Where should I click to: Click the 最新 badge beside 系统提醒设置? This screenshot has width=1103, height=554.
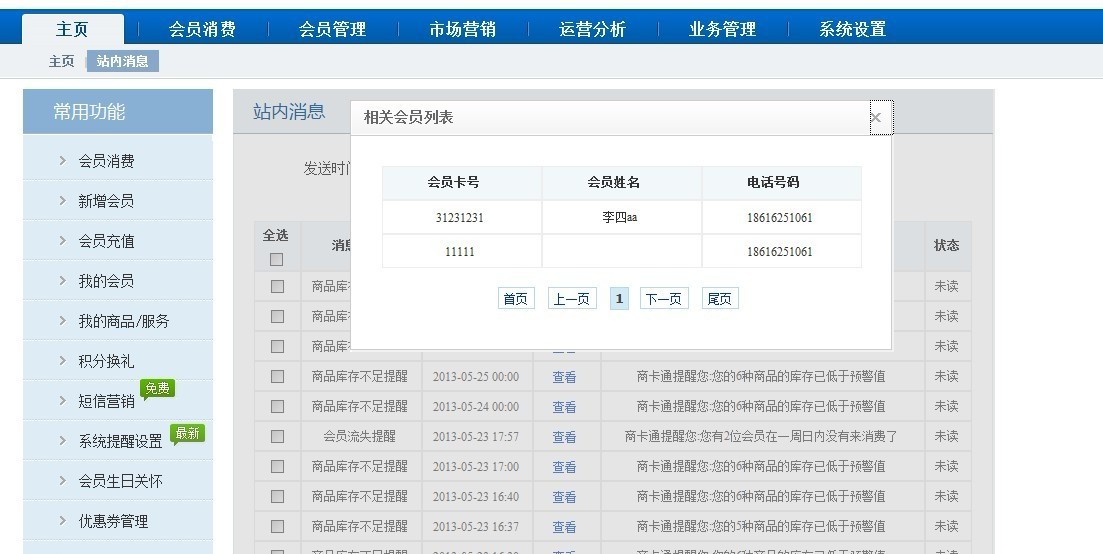[x=187, y=433]
